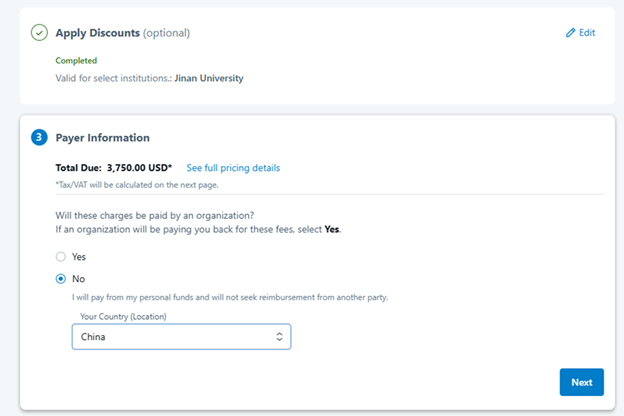Click the green completed checkmark icon
Screen dimensions: 624x416
coord(39,33)
